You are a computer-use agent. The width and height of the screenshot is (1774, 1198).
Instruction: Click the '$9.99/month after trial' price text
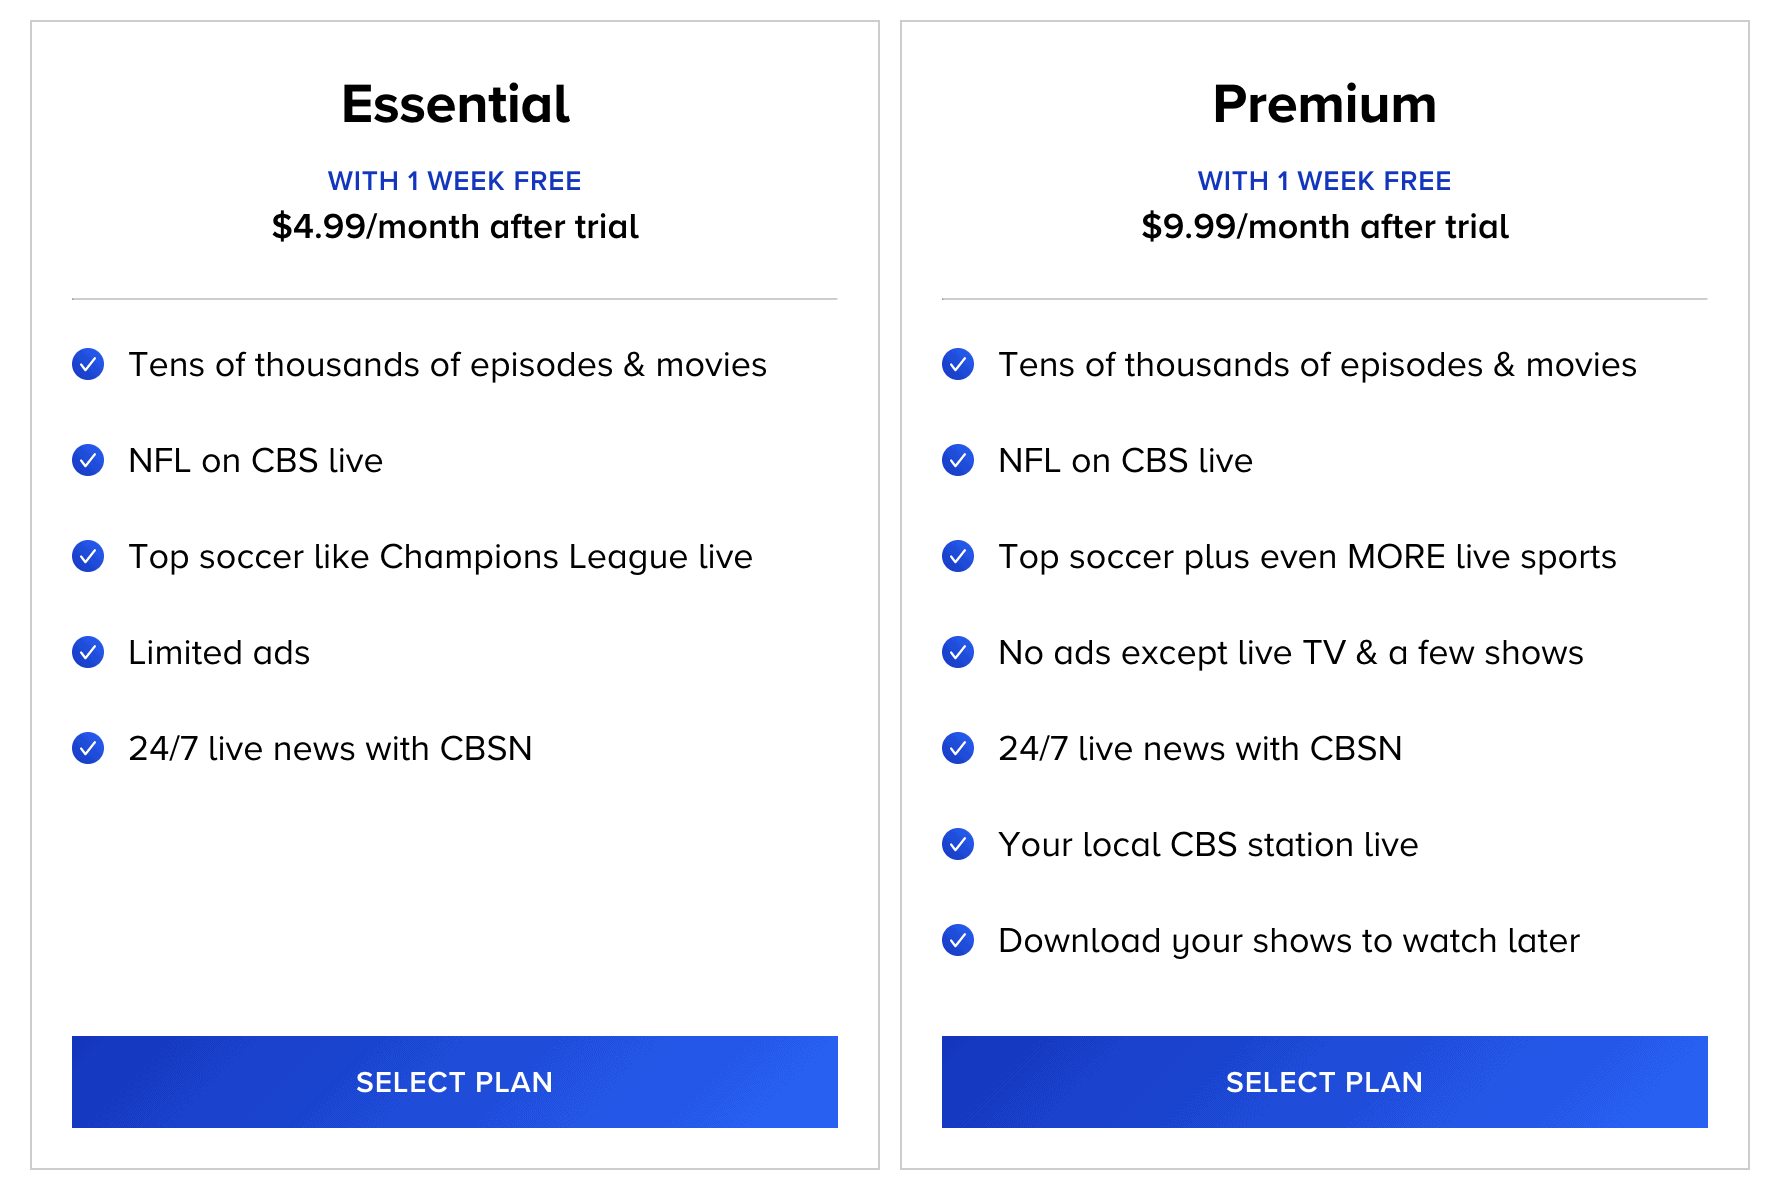tap(1324, 227)
